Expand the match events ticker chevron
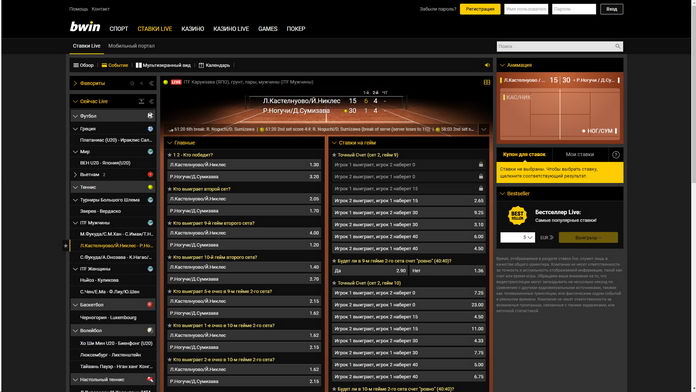Viewport: 696px width, 392px height. click(484, 129)
